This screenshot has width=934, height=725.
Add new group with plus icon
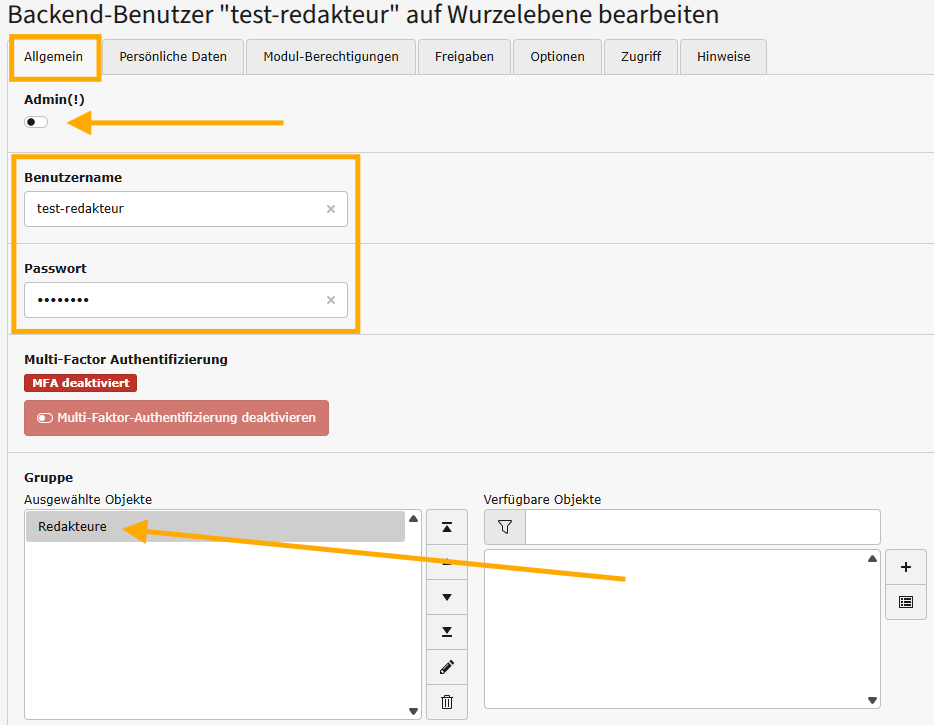[906, 567]
